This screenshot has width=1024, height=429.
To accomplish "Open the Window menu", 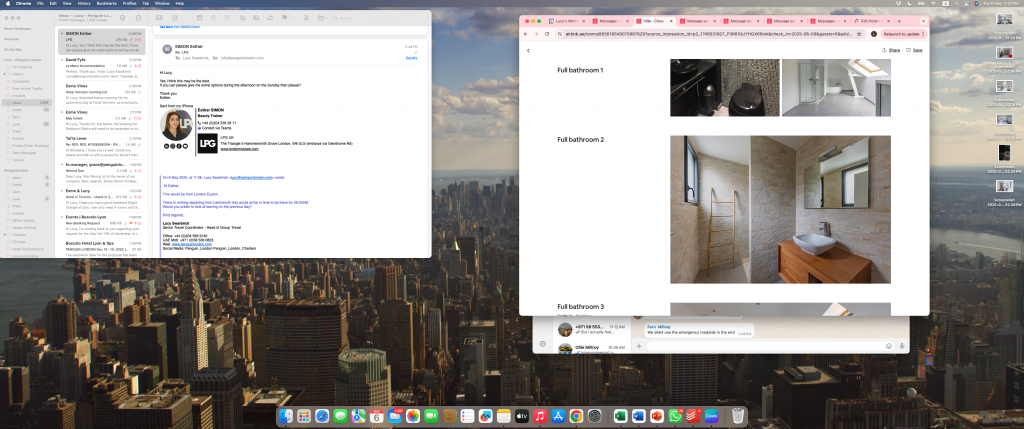I will [x=163, y=3].
